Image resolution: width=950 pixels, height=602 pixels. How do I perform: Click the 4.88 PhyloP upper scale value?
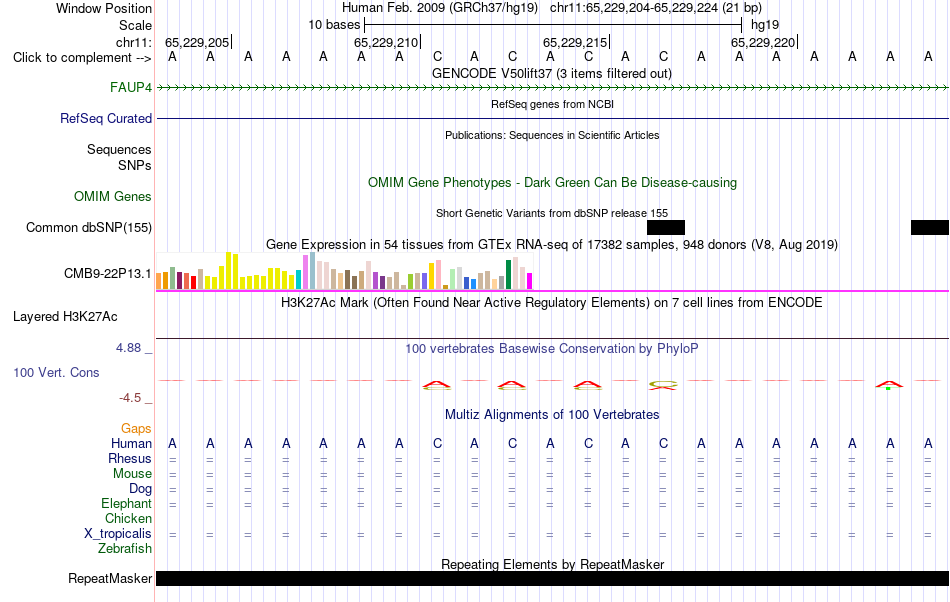(128, 348)
